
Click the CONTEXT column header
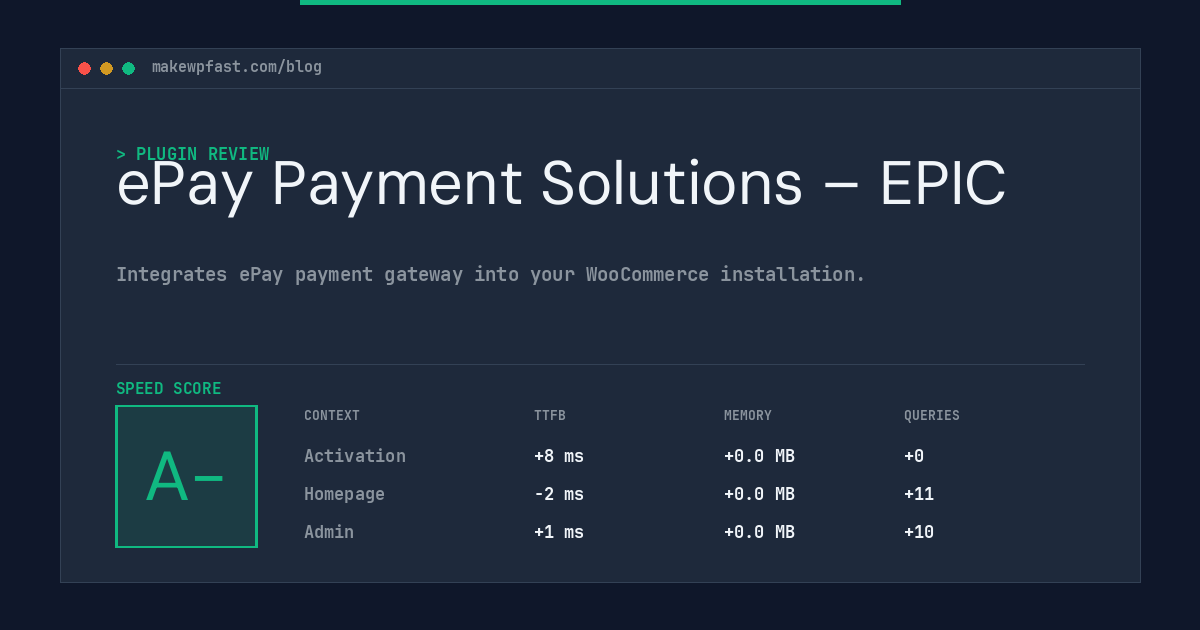pos(332,416)
